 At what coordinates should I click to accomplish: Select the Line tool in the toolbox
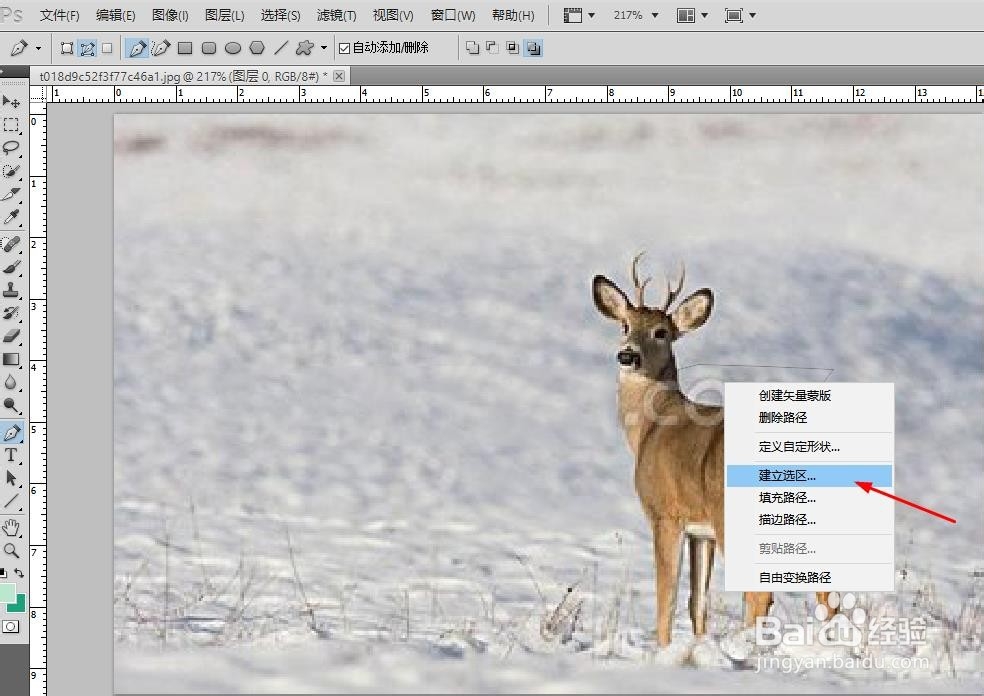coord(11,501)
